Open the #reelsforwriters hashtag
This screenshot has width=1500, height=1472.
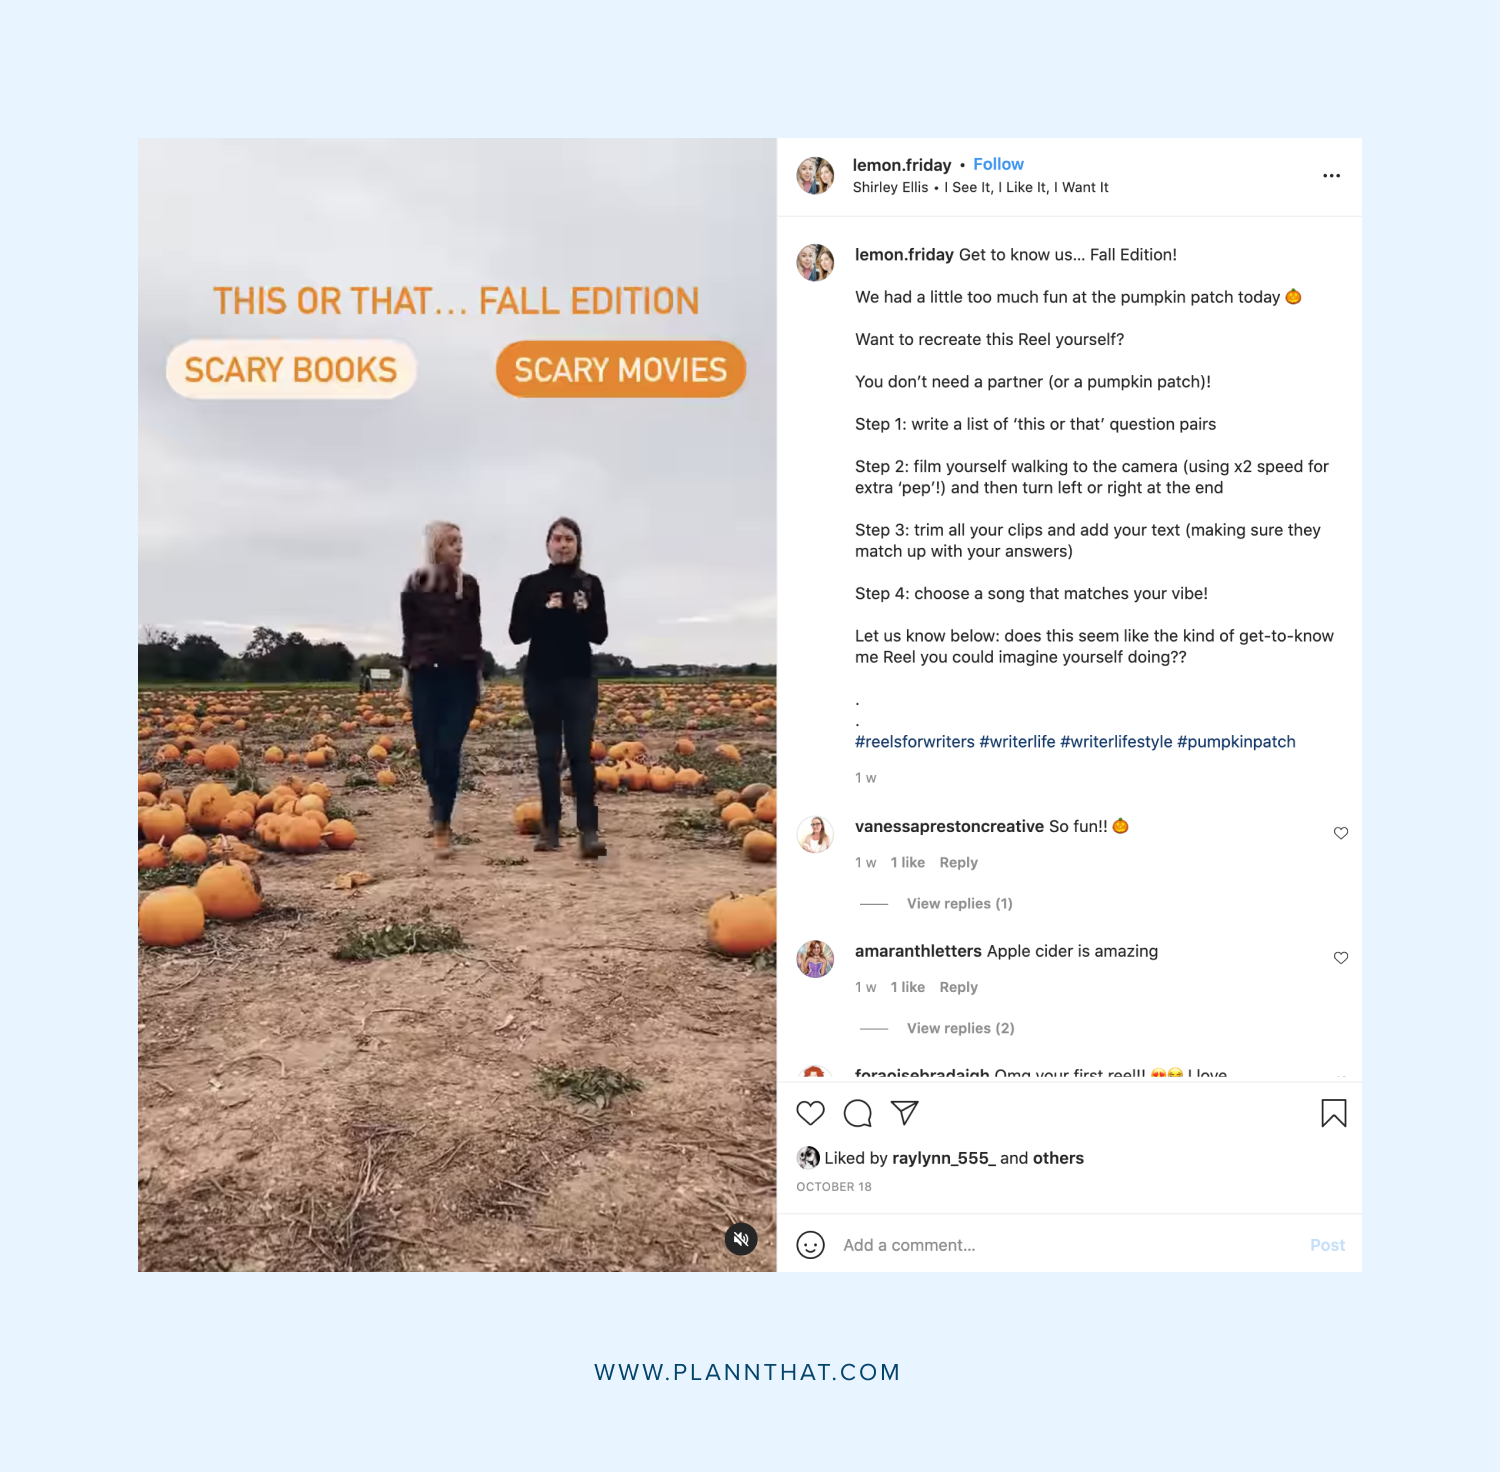914,742
